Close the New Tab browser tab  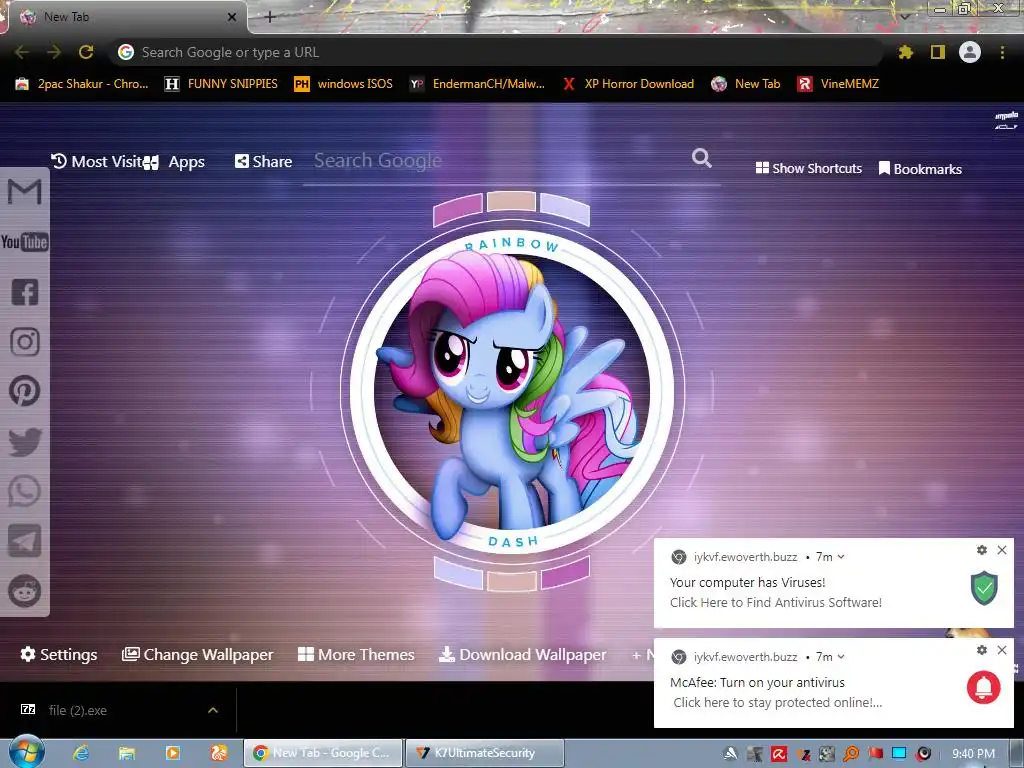(232, 17)
